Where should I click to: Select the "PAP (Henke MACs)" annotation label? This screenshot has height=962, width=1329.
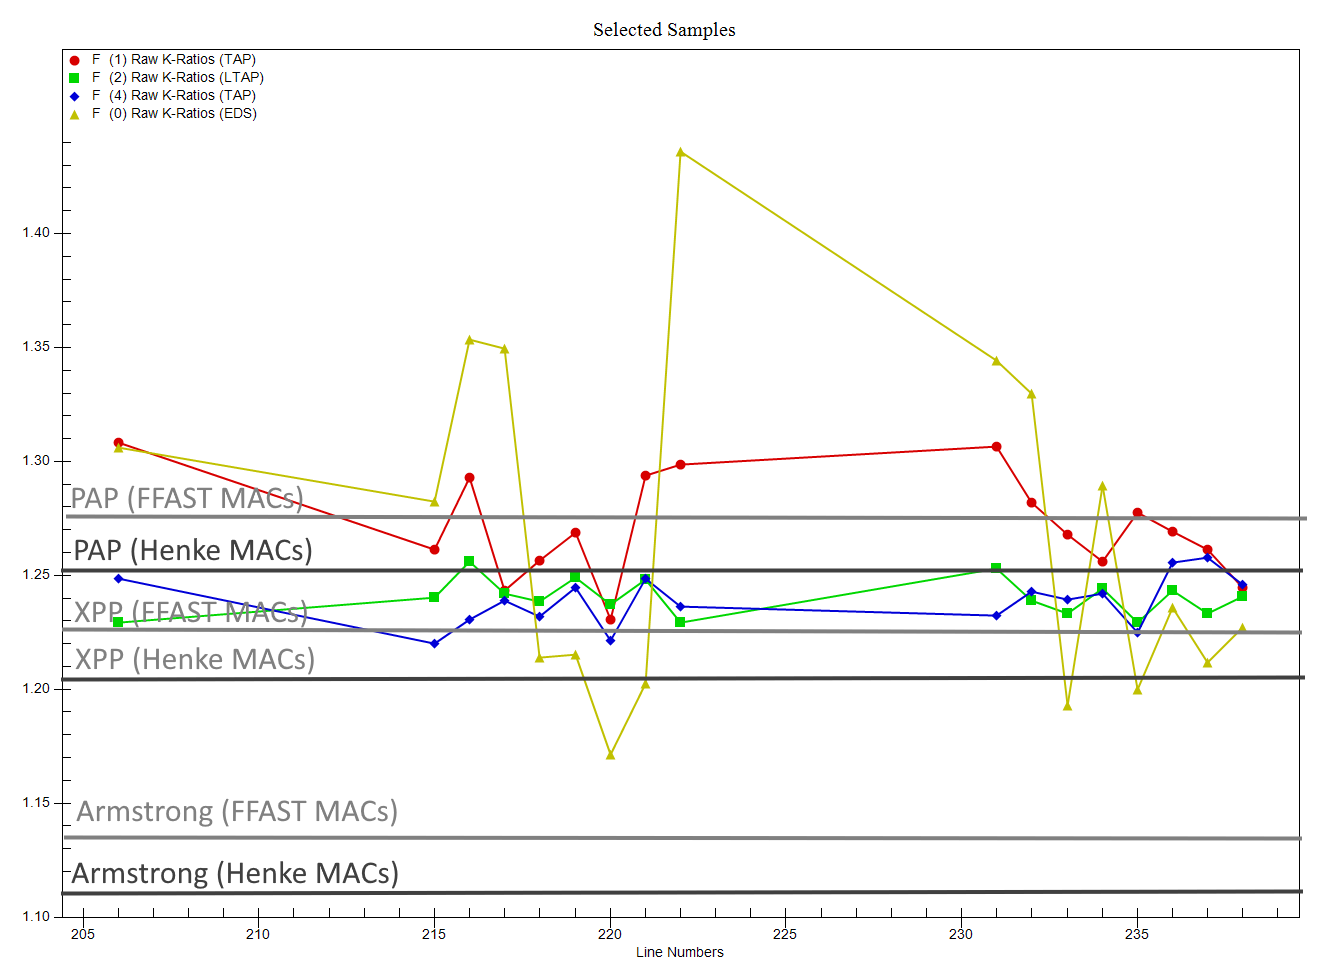tap(193, 550)
